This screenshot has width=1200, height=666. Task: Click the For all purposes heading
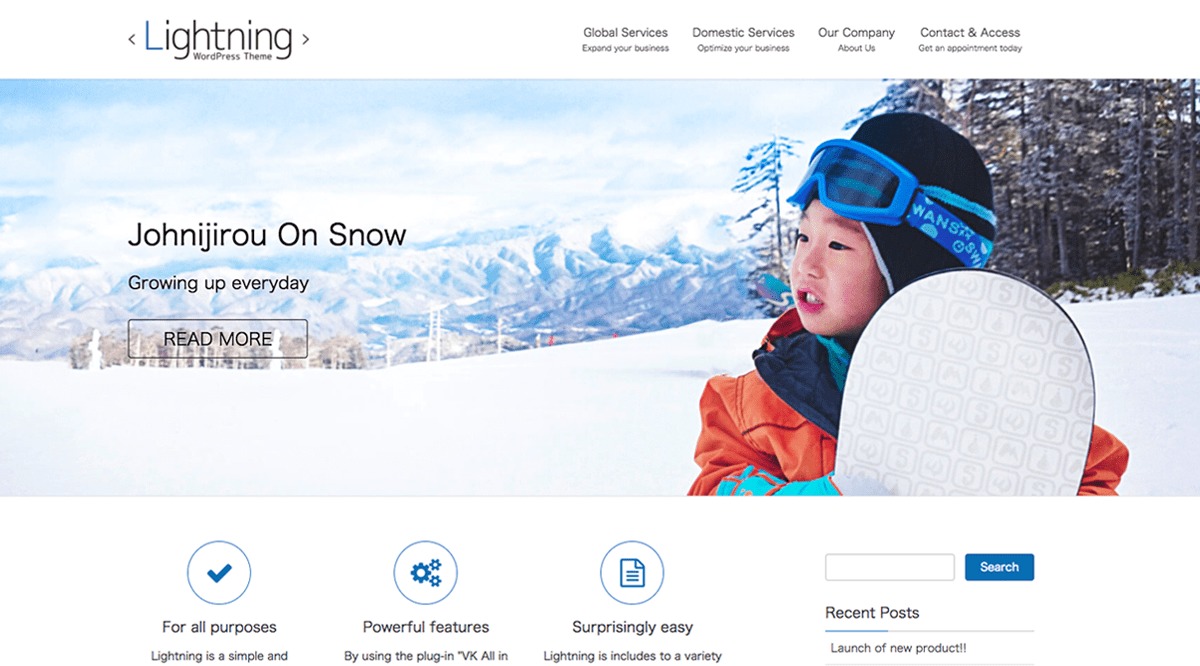(x=219, y=627)
